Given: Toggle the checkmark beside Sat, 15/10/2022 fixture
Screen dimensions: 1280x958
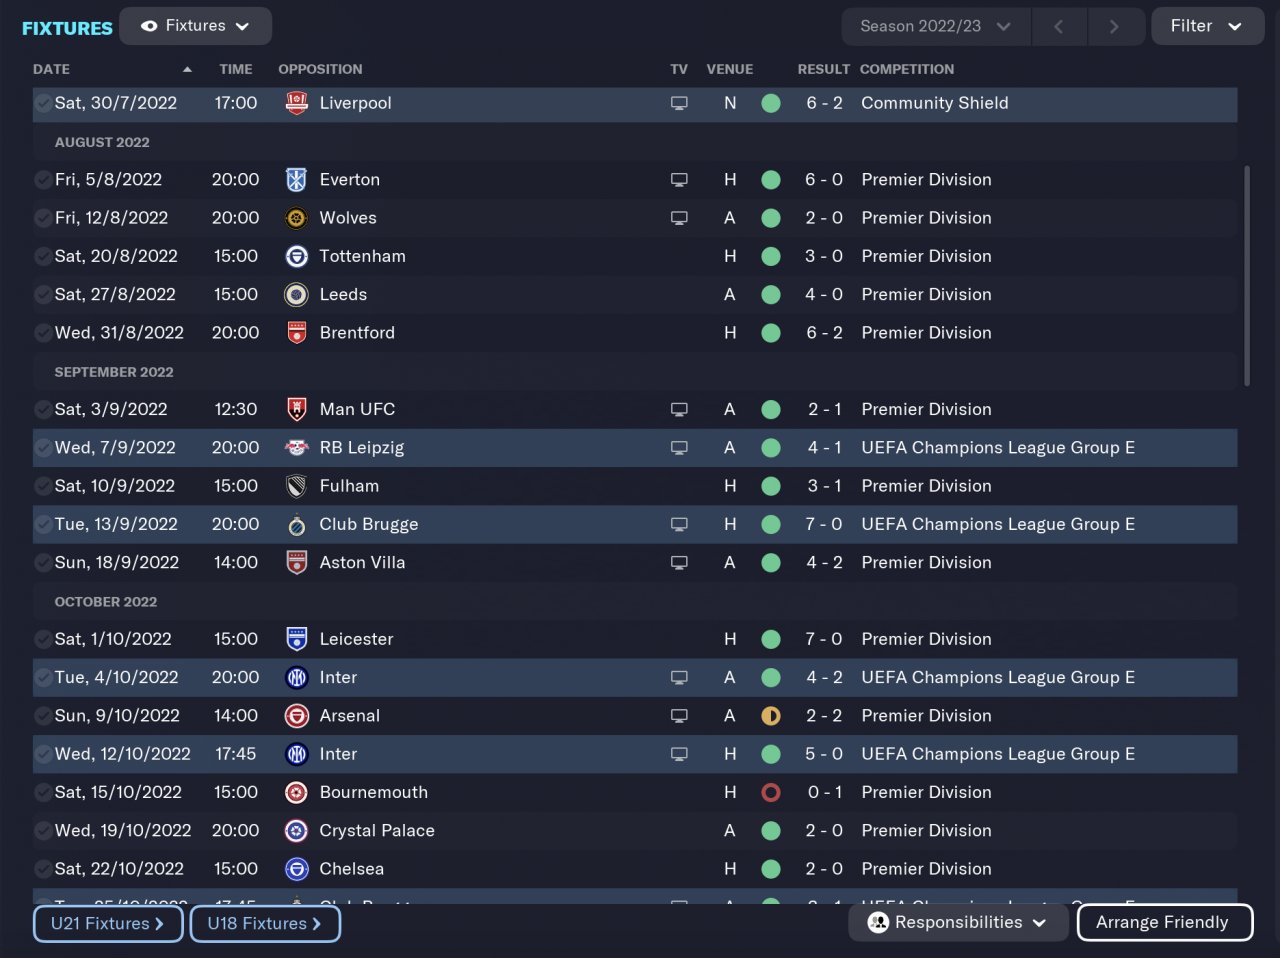Looking at the screenshot, I should pyautogui.click(x=43, y=792).
